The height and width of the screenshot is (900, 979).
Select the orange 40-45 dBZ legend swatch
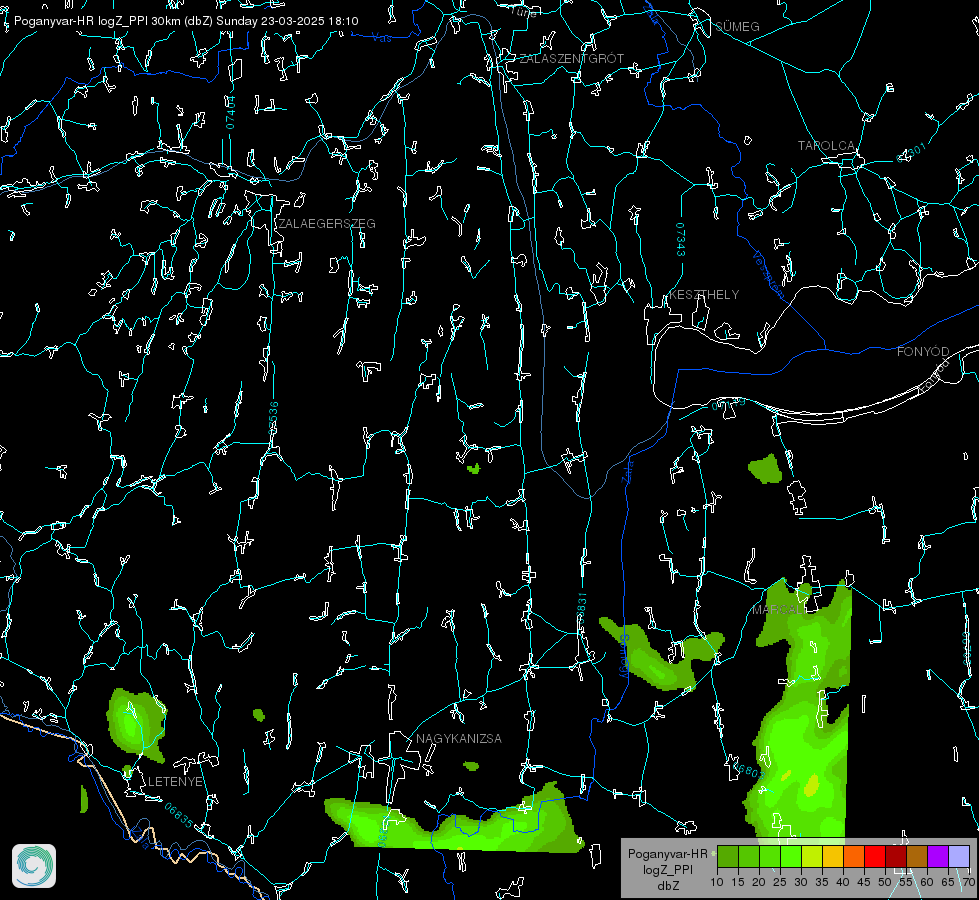854,856
